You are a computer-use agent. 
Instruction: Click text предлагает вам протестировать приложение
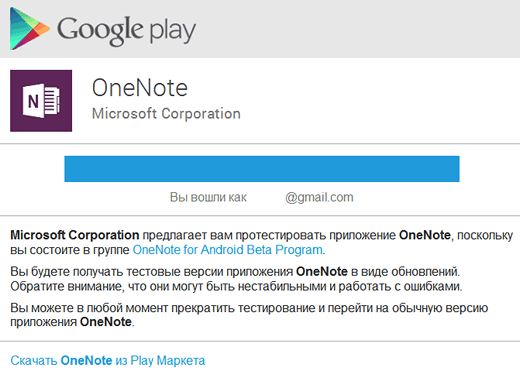(269, 235)
